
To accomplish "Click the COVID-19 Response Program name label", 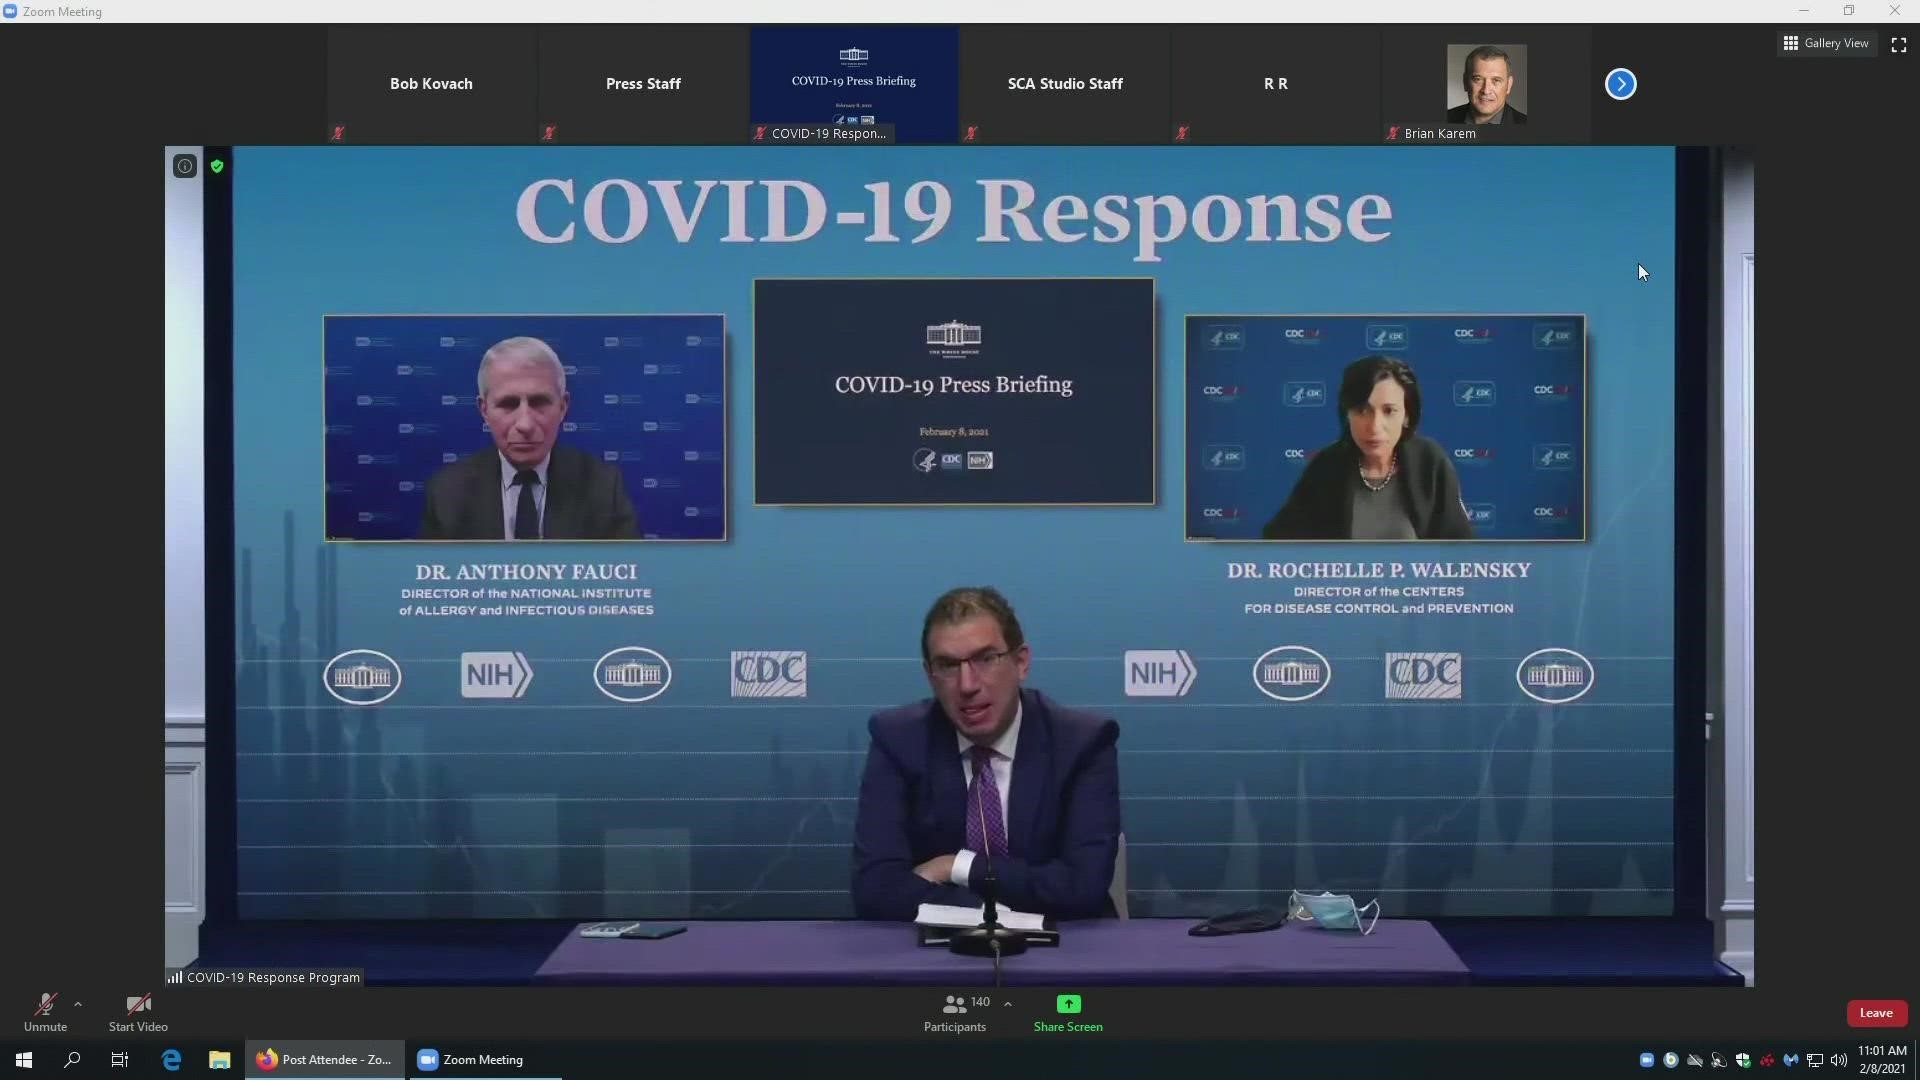I will pyautogui.click(x=273, y=977).
